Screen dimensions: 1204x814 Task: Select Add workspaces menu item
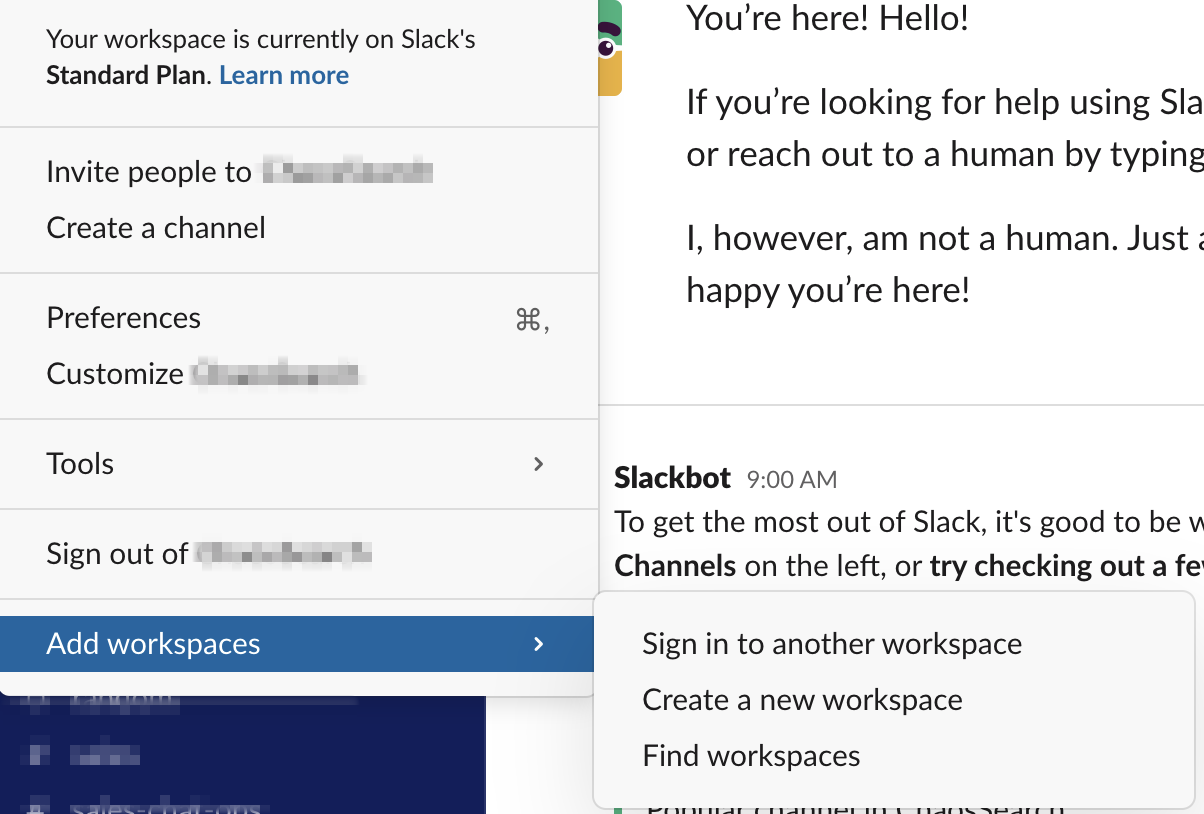pyautogui.click(x=297, y=644)
